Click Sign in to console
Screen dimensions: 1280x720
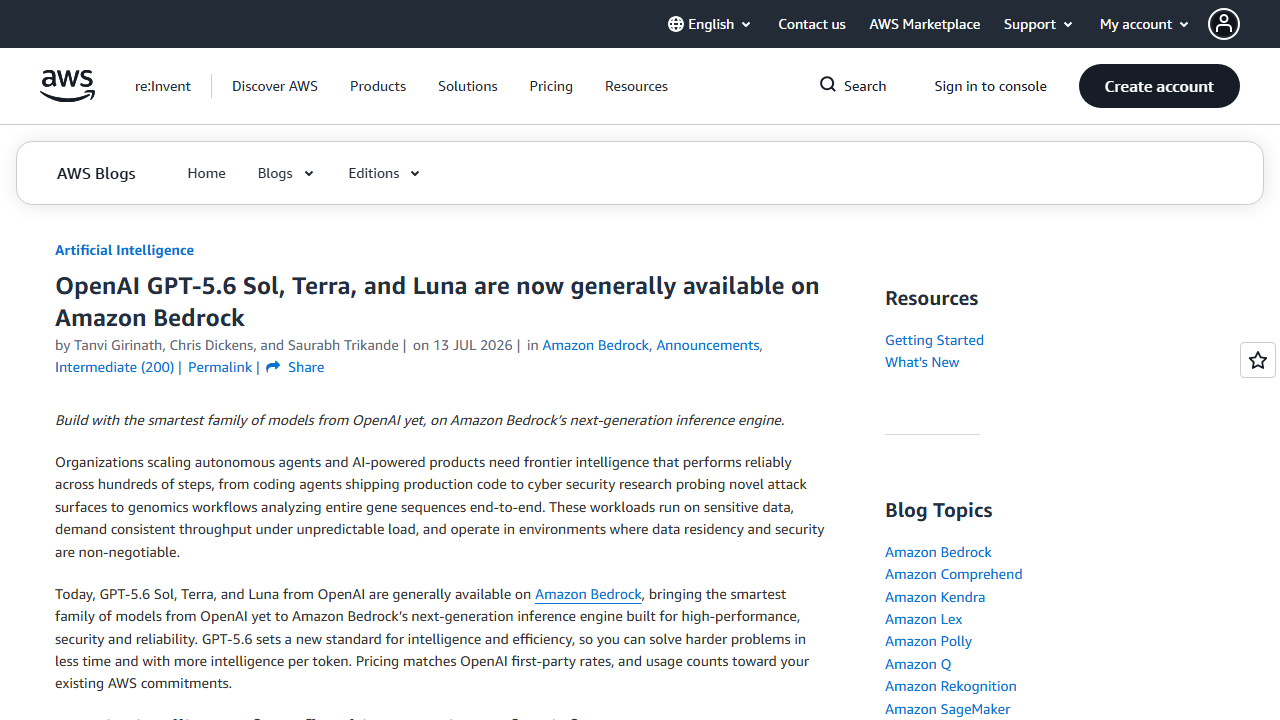tap(990, 86)
